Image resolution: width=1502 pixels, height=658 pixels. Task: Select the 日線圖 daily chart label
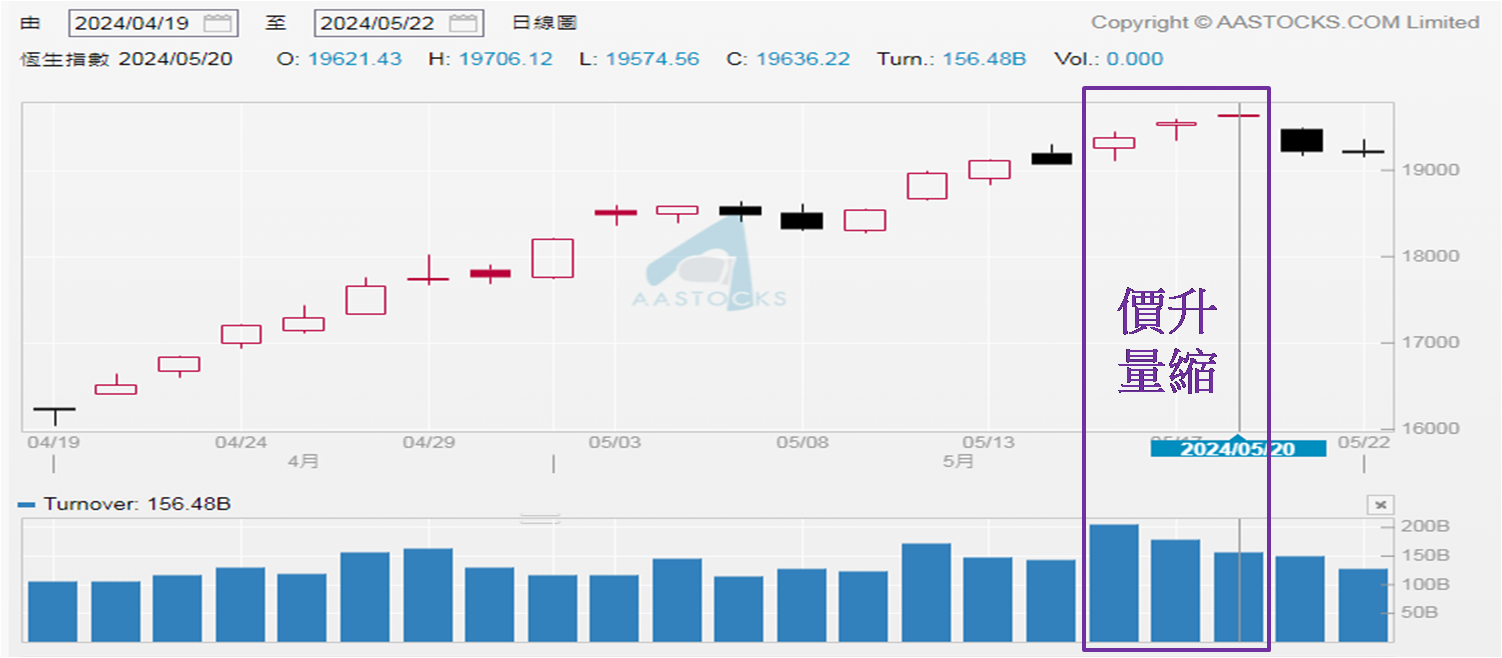[x=544, y=23]
